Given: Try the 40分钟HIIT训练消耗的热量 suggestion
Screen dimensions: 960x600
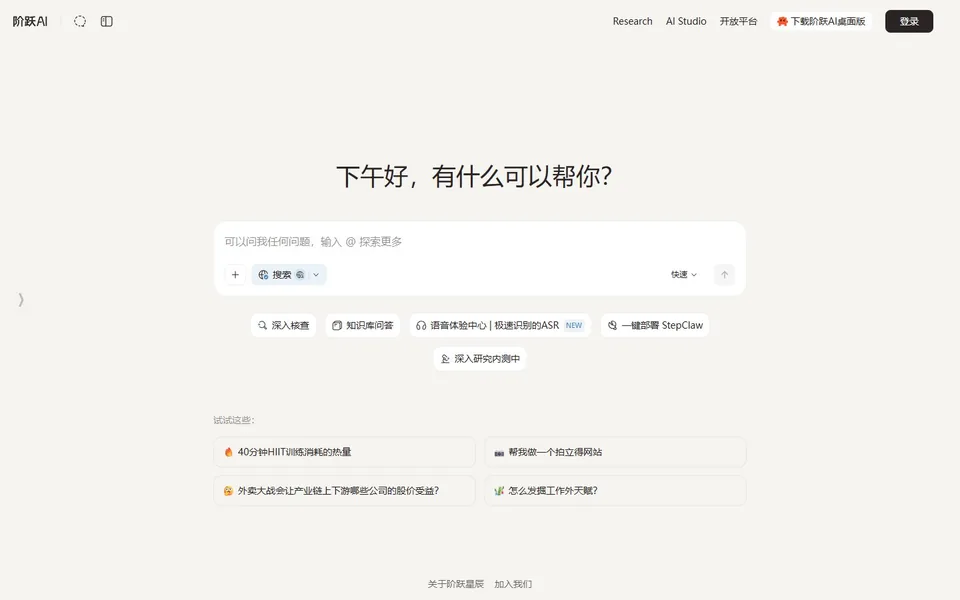Looking at the screenshot, I should click(x=344, y=452).
